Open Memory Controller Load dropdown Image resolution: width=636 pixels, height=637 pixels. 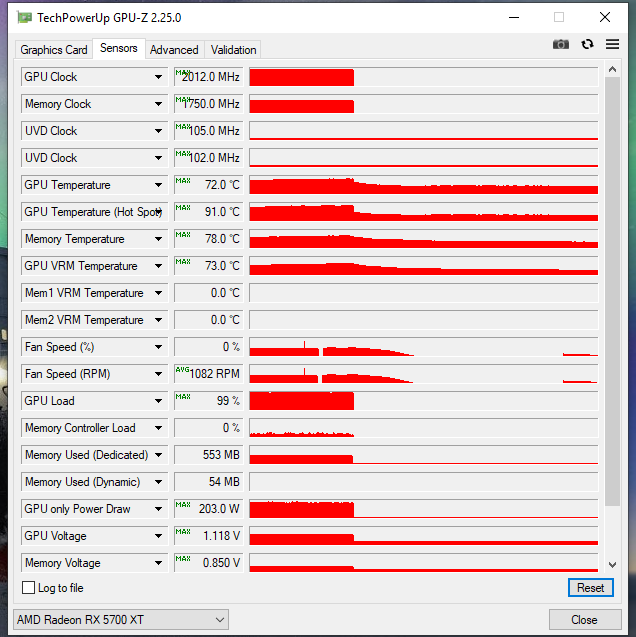(158, 428)
